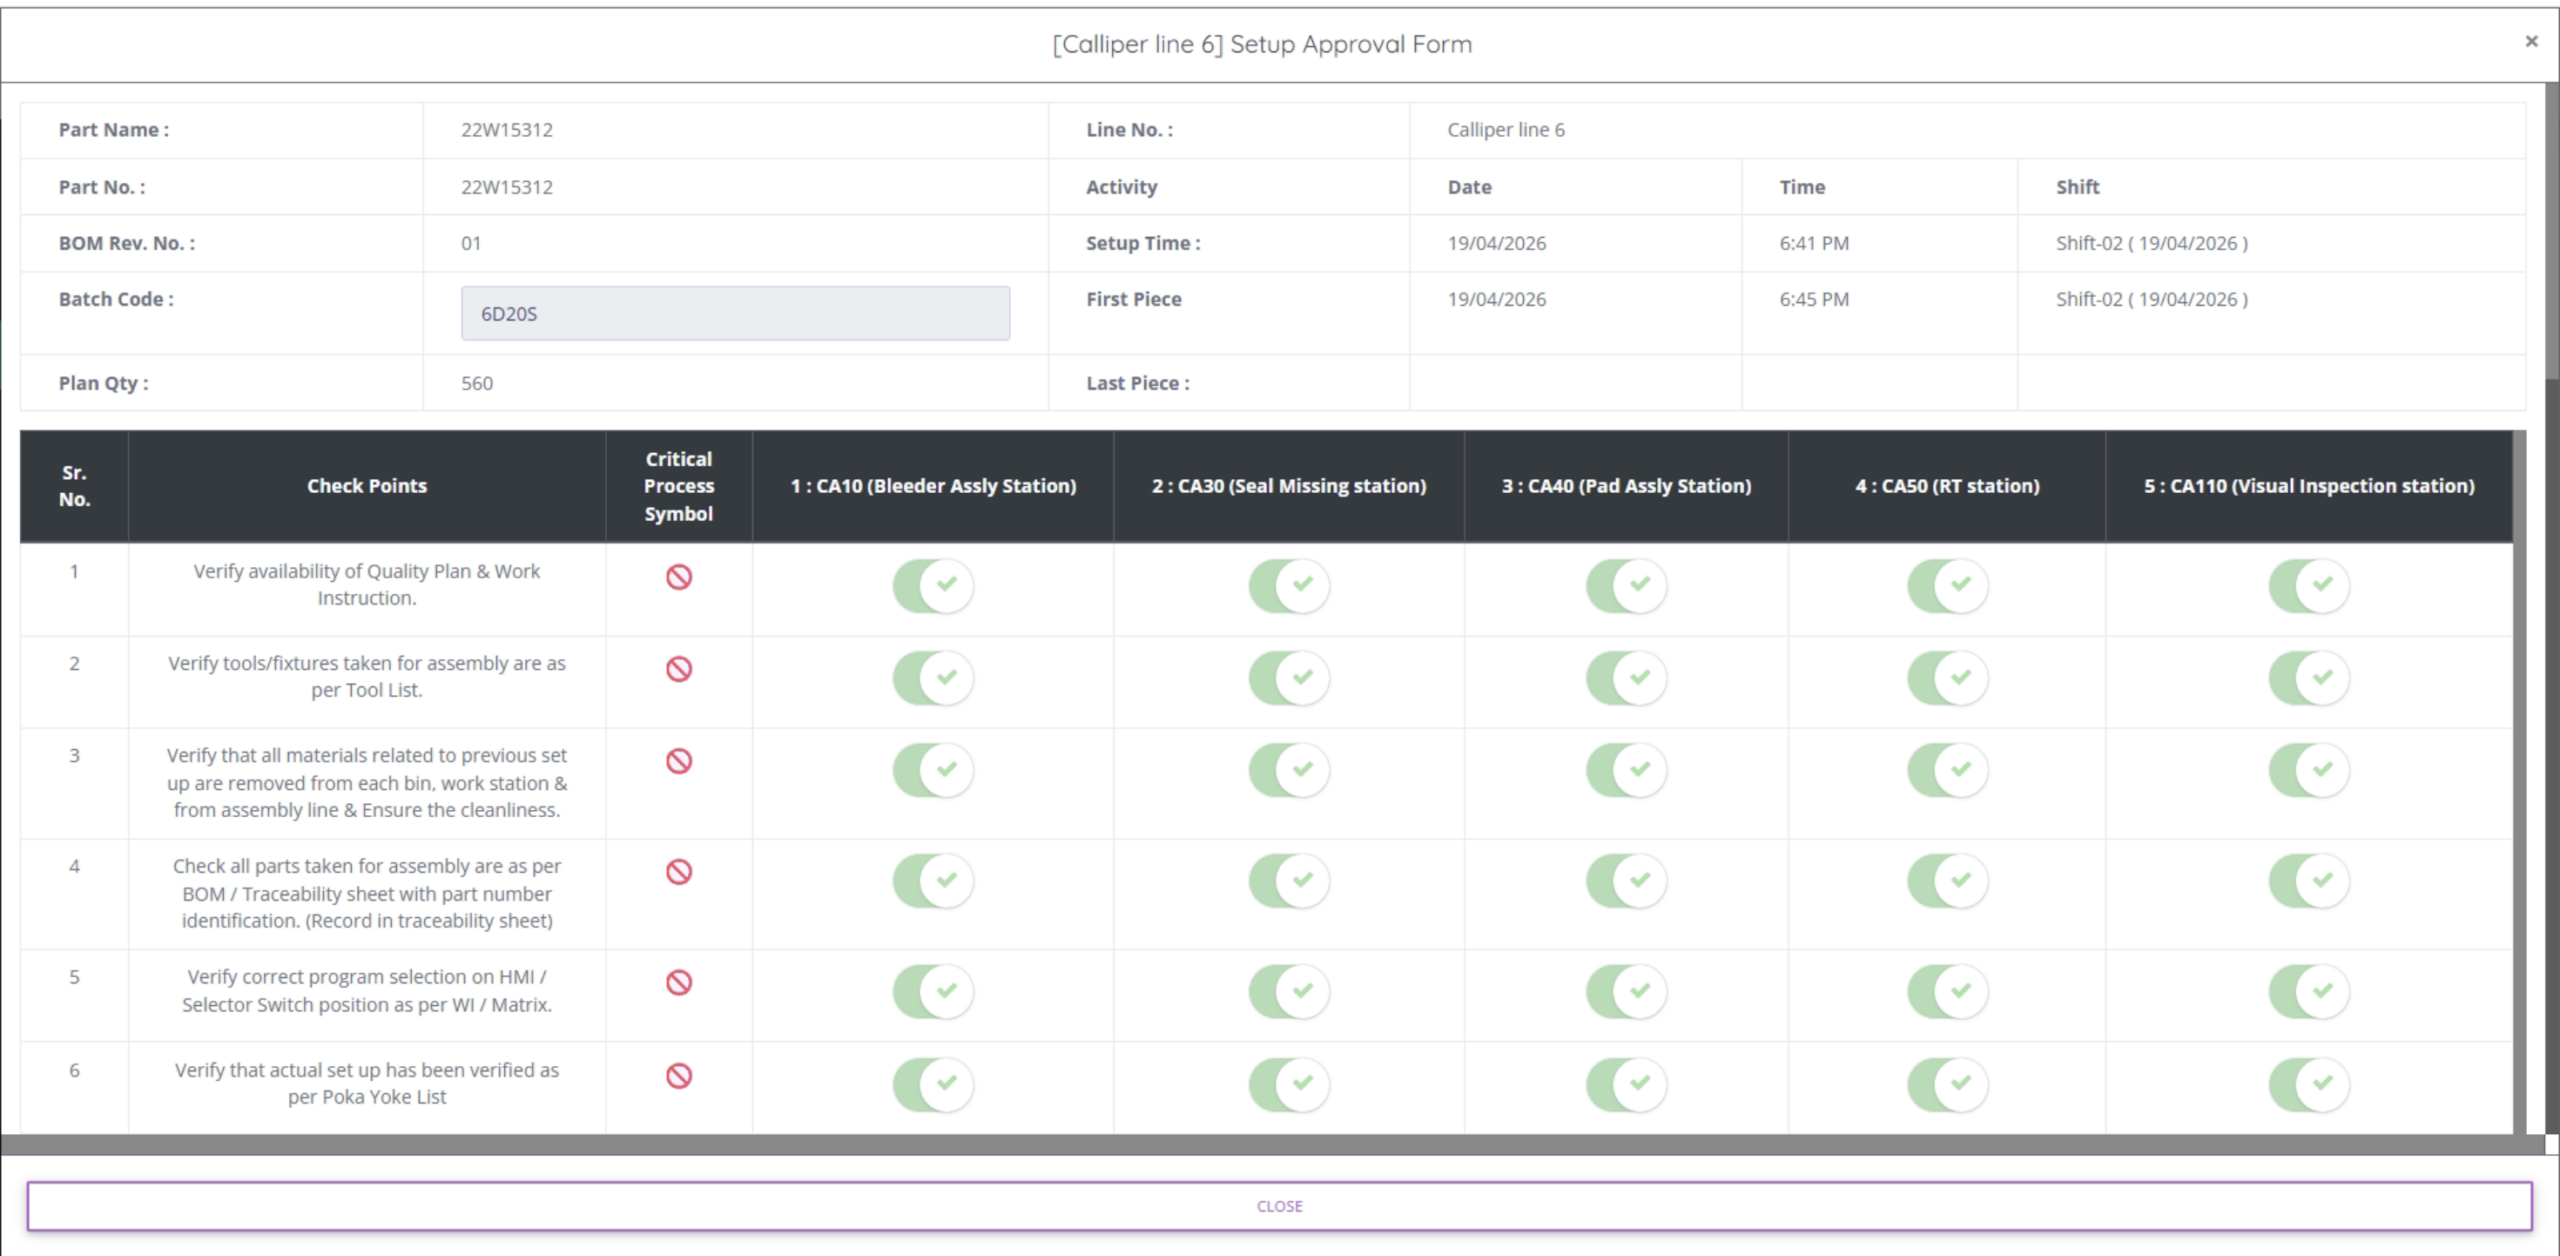
Task: Click the Batch Code input field 6D20S
Action: [735, 313]
